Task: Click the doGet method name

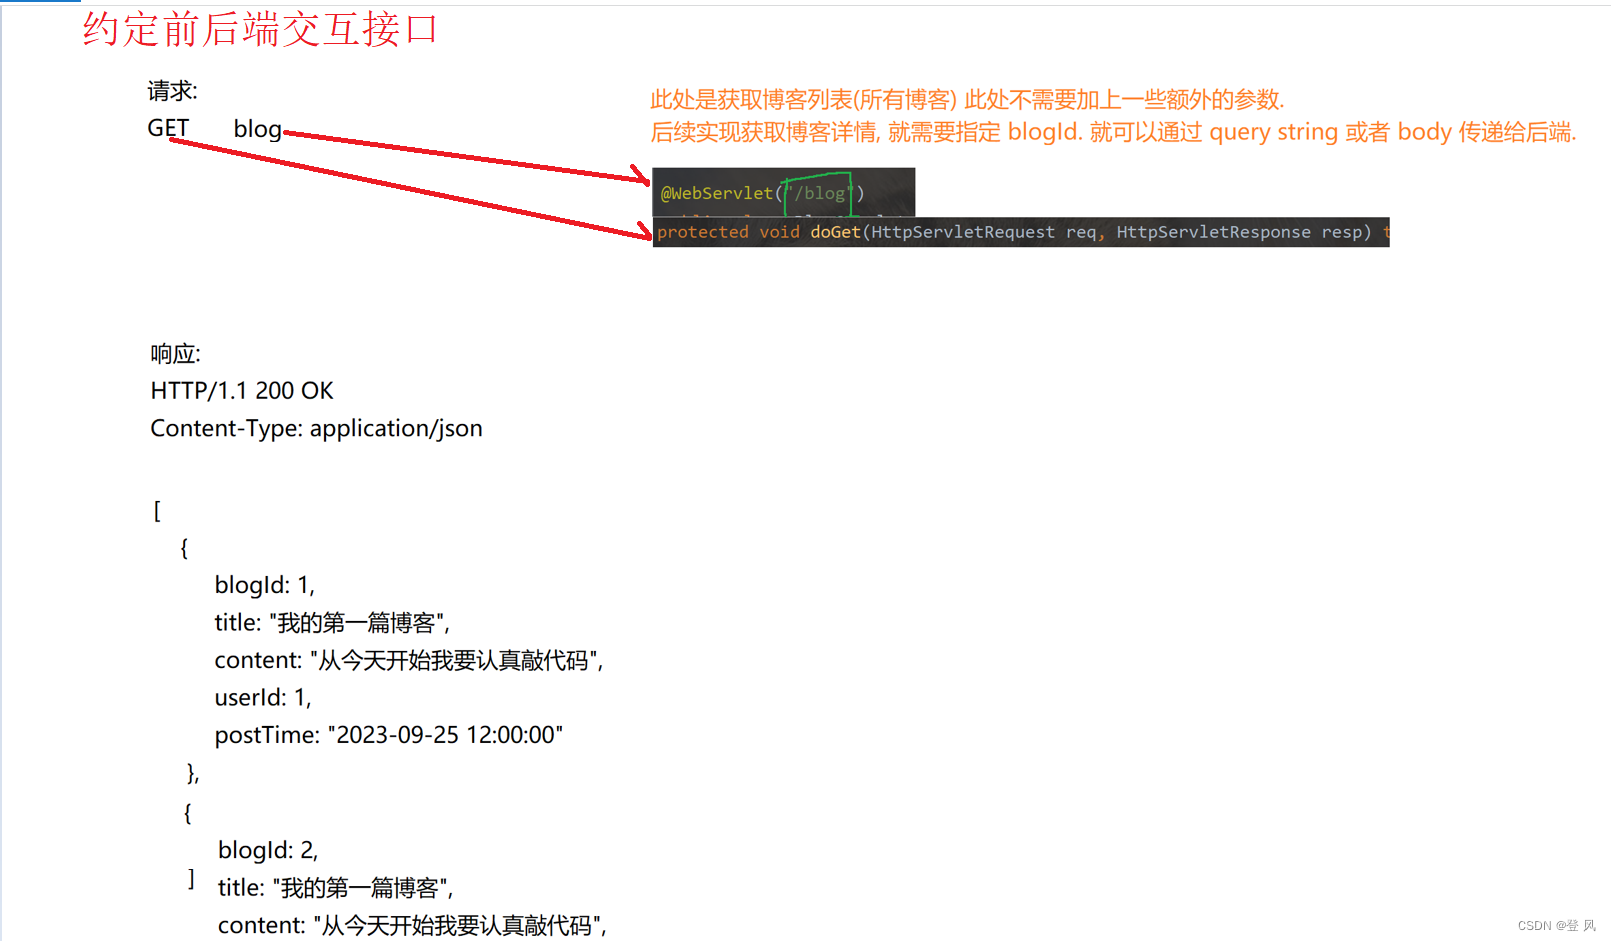Action: (835, 232)
